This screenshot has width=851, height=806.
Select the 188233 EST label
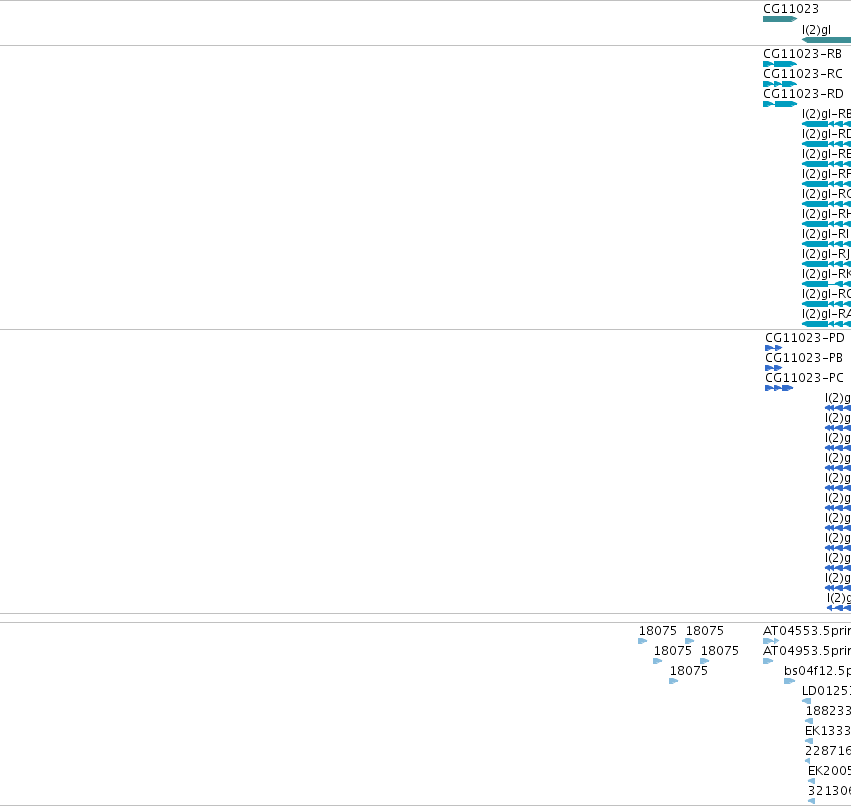point(828,711)
